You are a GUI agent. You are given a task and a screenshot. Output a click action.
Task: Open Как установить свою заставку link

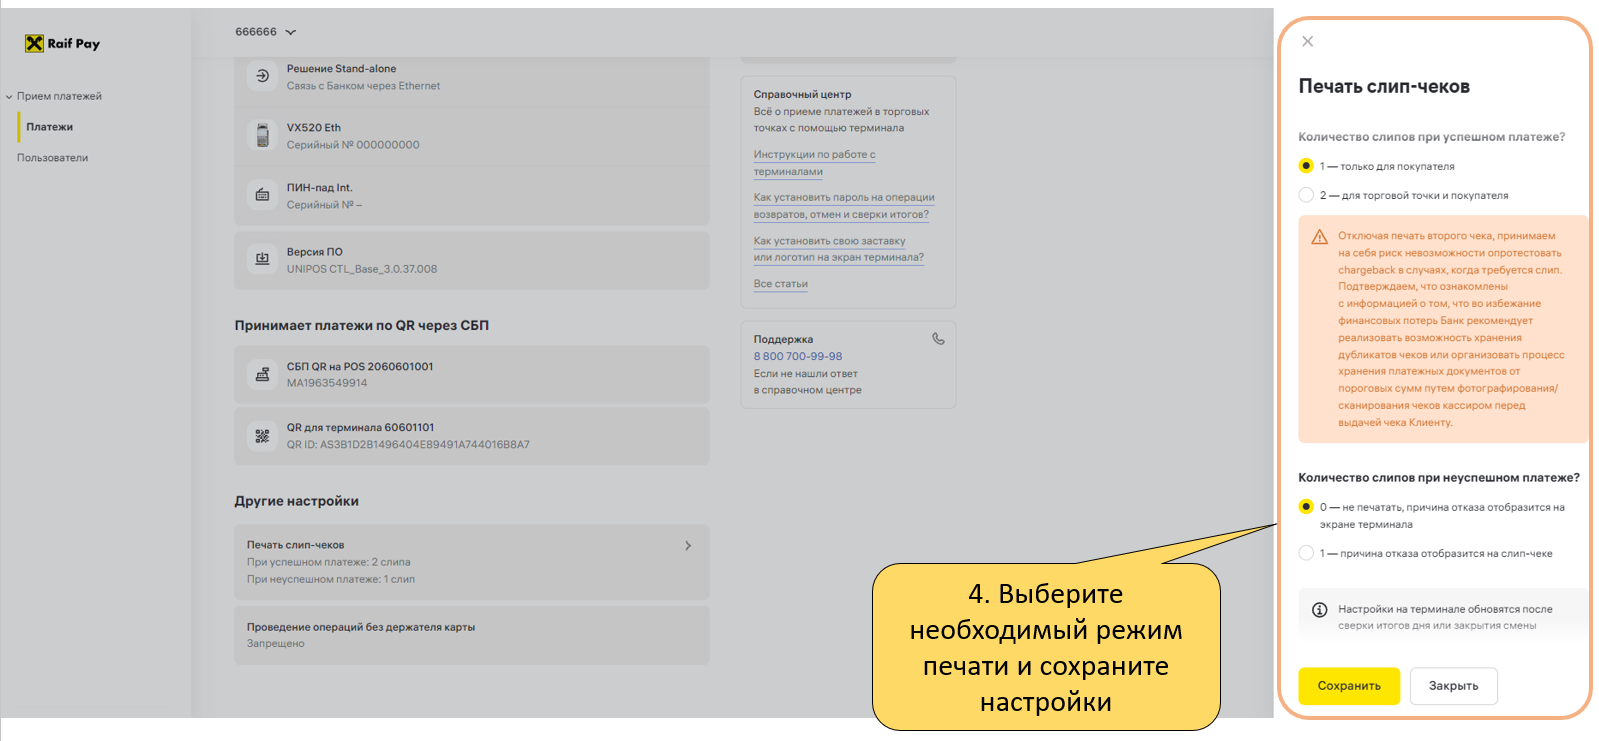click(x=838, y=249)
